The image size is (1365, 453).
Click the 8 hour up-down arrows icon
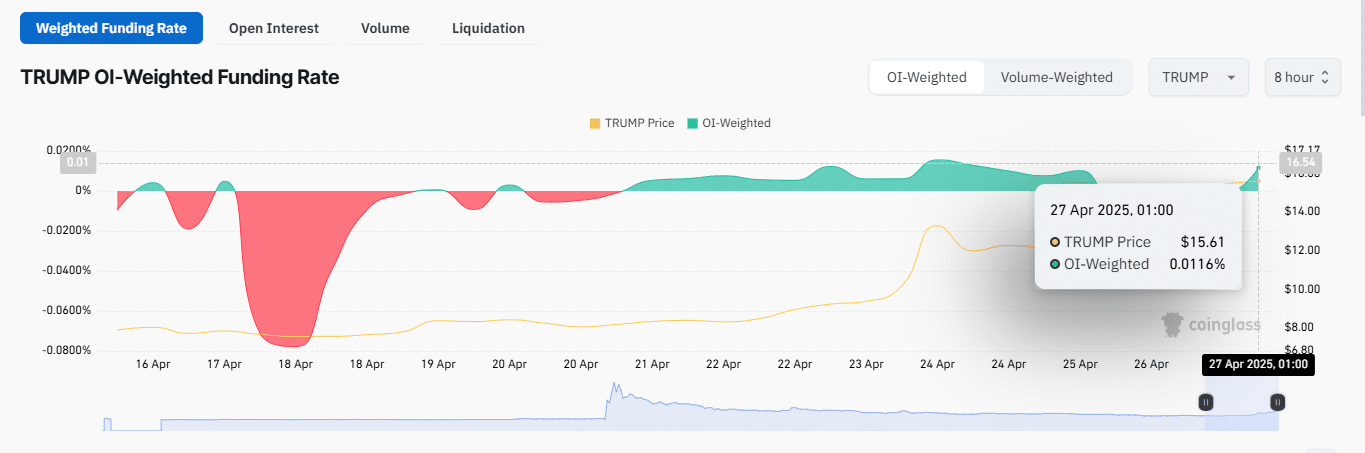[1325, 77]
